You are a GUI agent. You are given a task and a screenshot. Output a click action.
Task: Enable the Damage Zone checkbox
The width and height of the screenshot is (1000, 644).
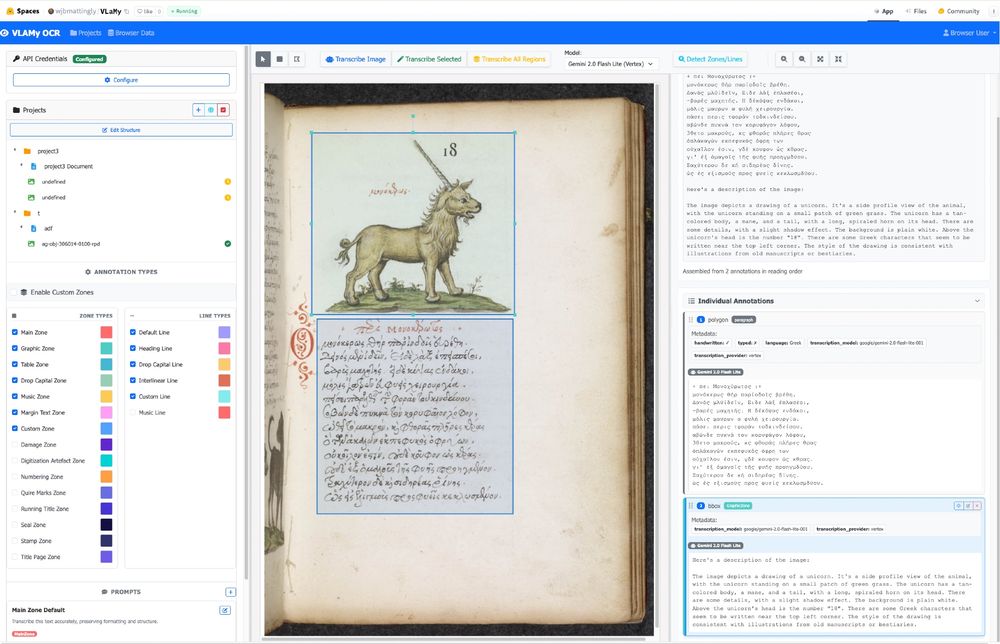pos(15,444)
